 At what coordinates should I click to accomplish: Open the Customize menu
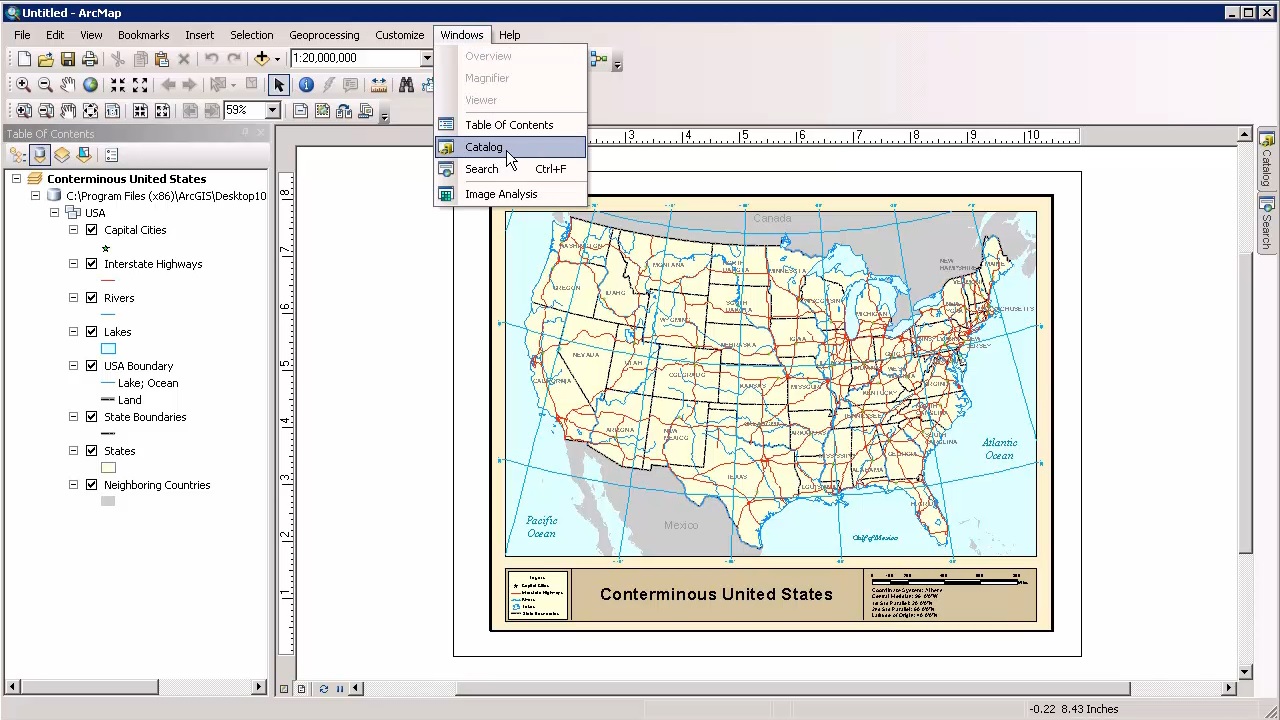399,35
